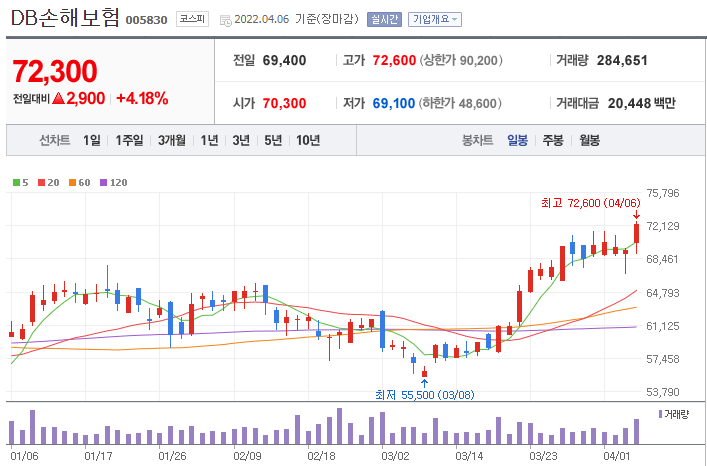Click the 03/08 lowest red candlestick
The image size is (707, 466).
coord(424,372)
